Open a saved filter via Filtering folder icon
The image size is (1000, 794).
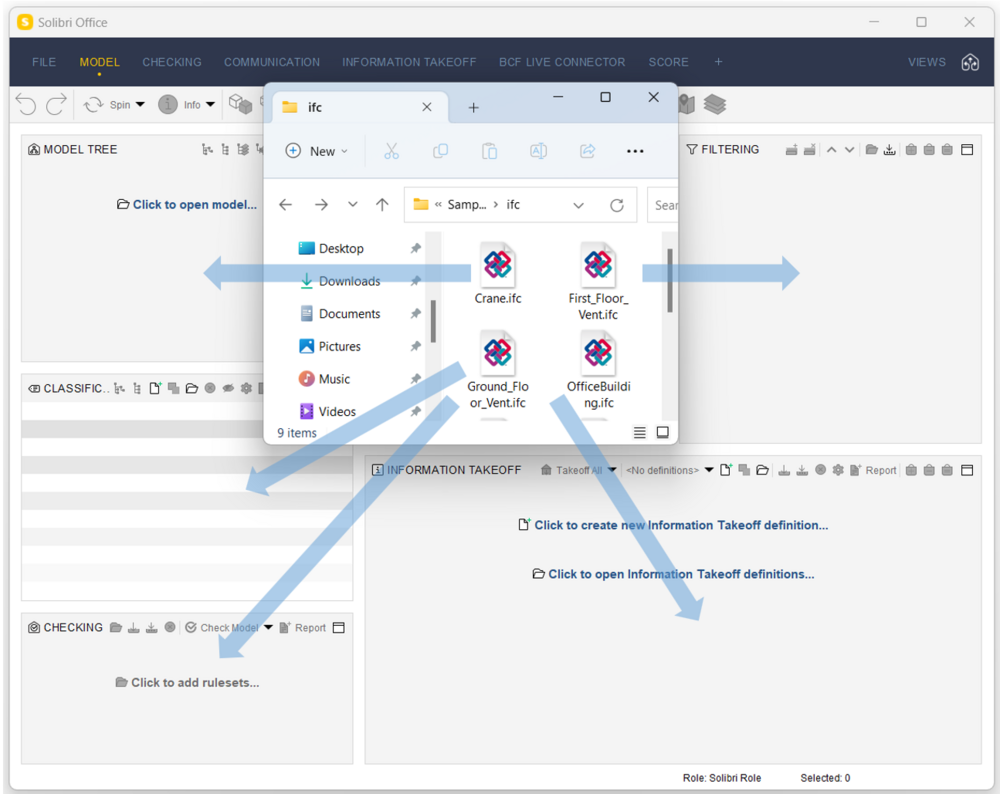pyautogui.click(x=871, y=149)
